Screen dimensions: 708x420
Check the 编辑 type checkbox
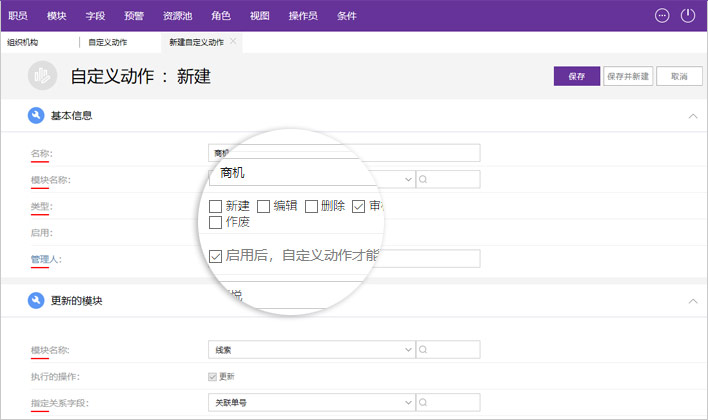pos(264,206)
